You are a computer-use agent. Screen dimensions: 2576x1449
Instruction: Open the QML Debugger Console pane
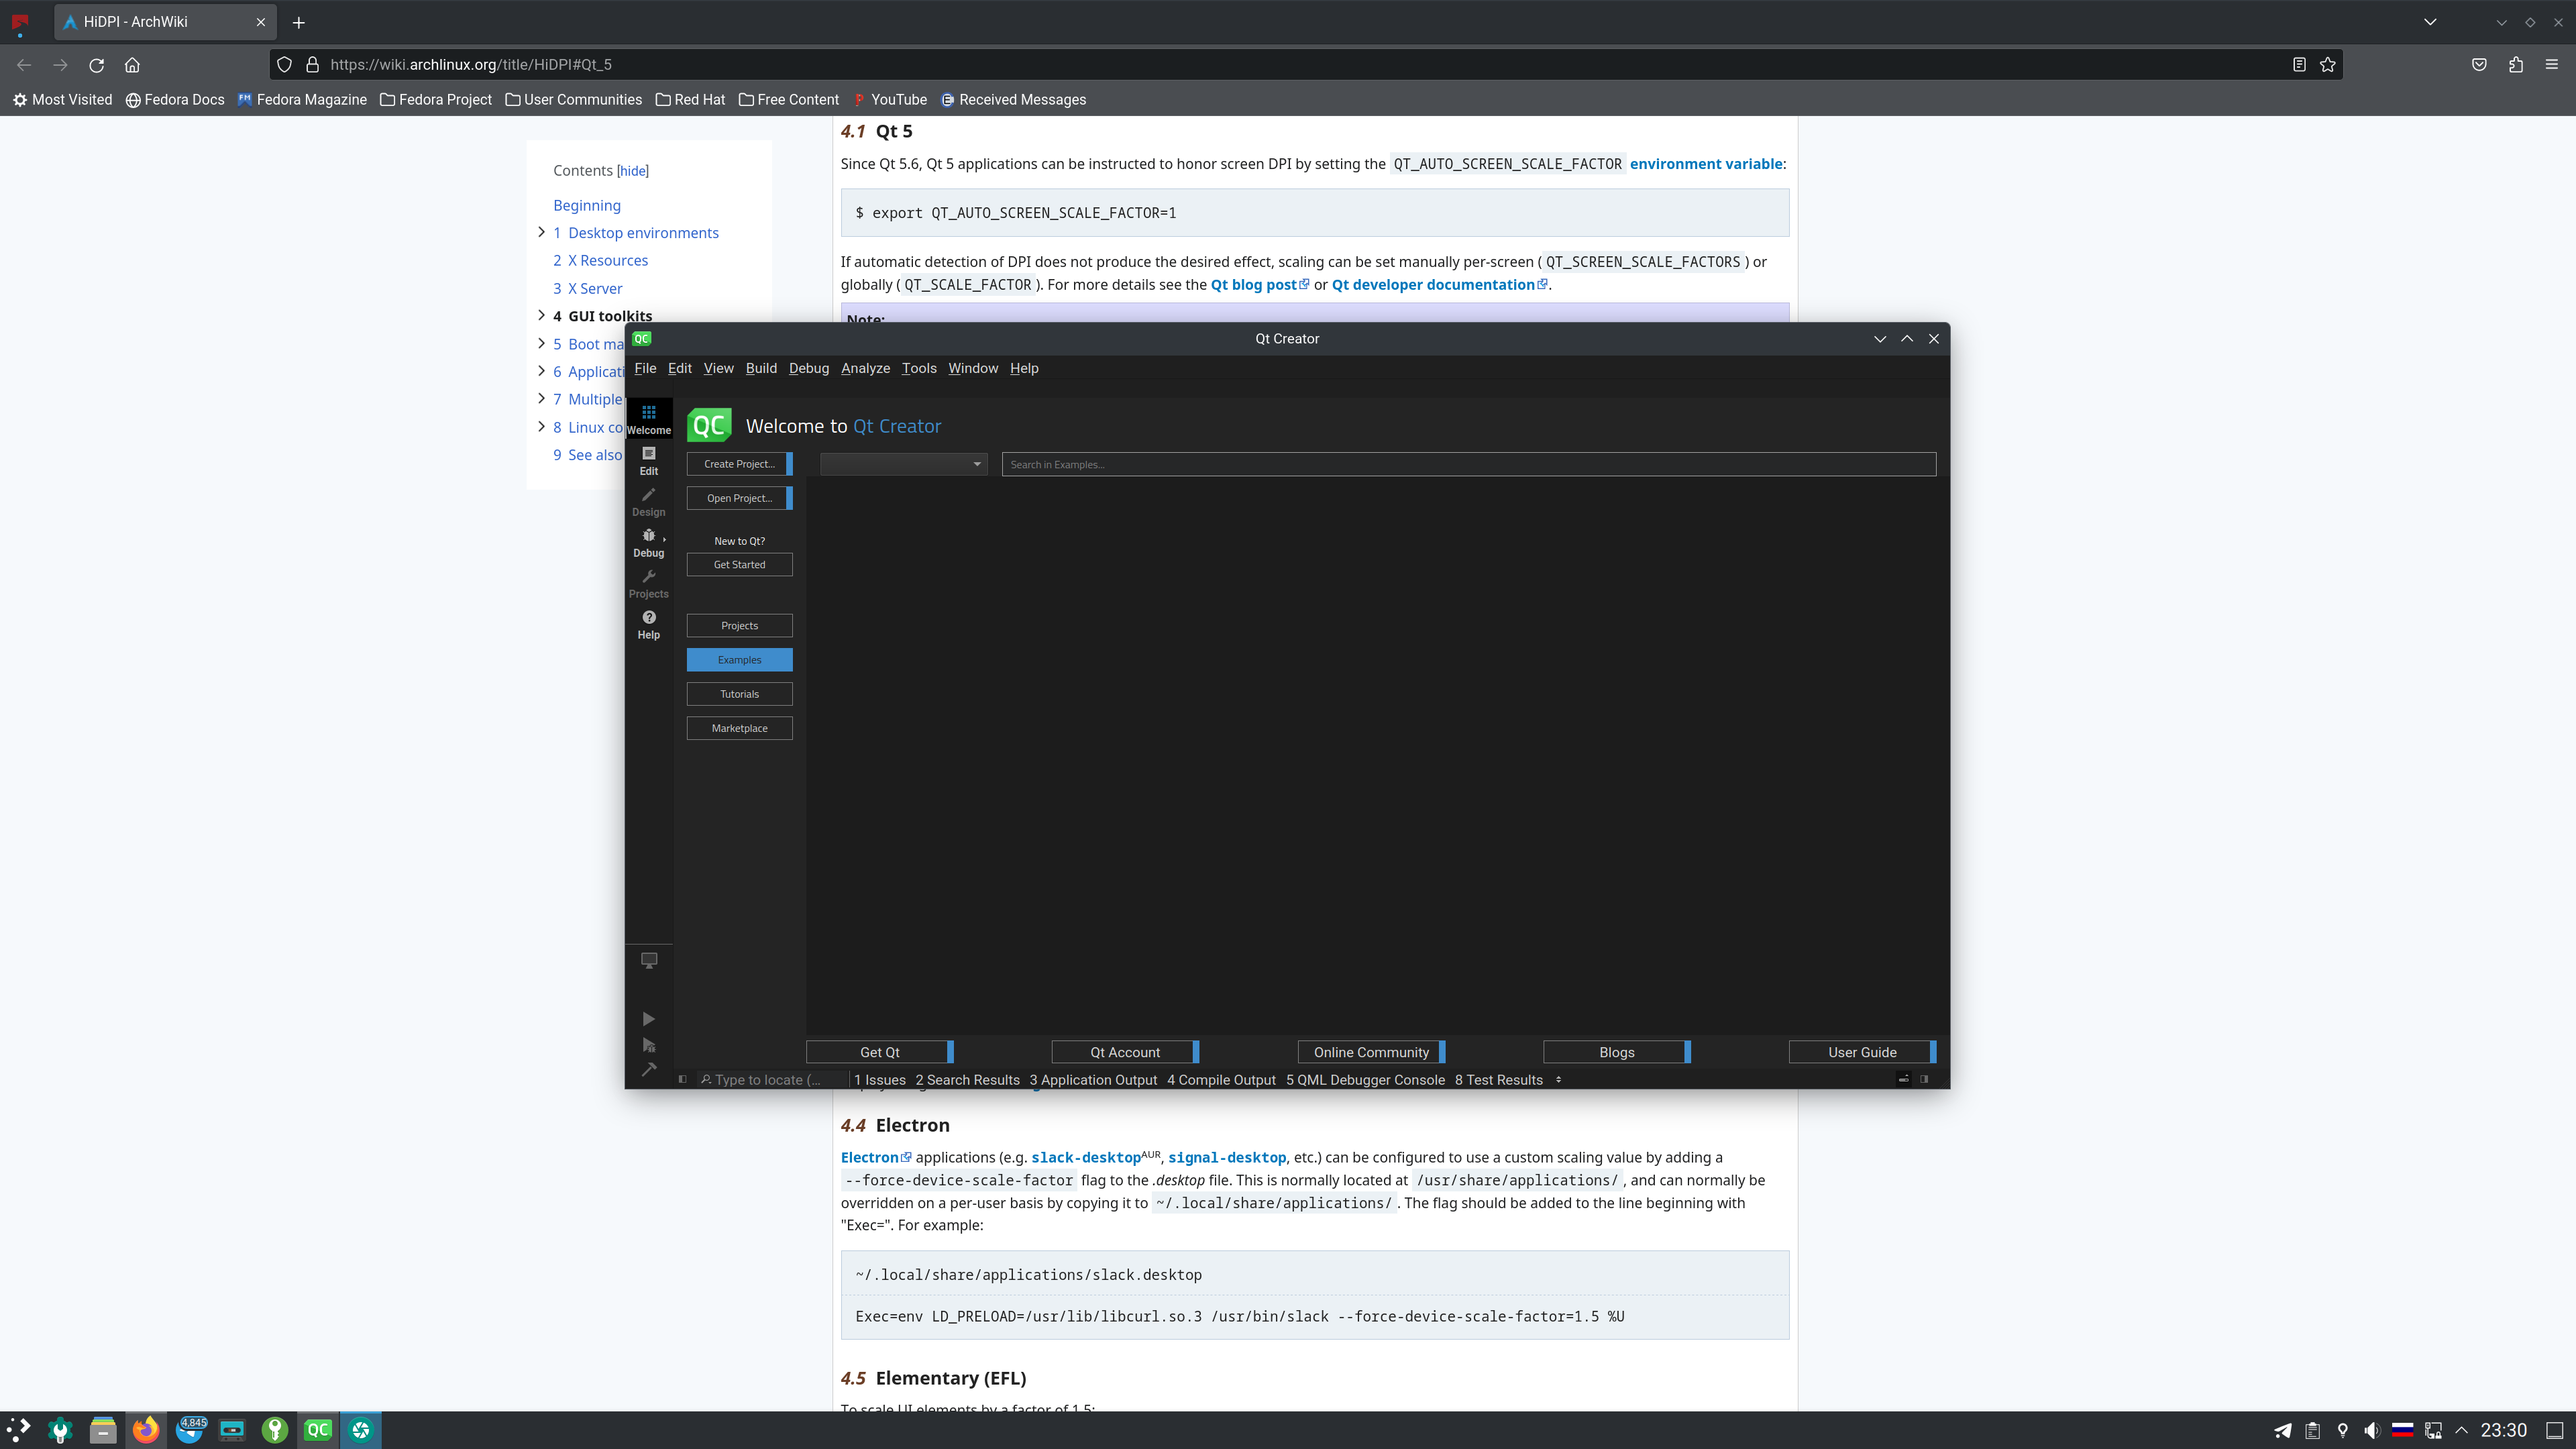coord(1365,1080)
